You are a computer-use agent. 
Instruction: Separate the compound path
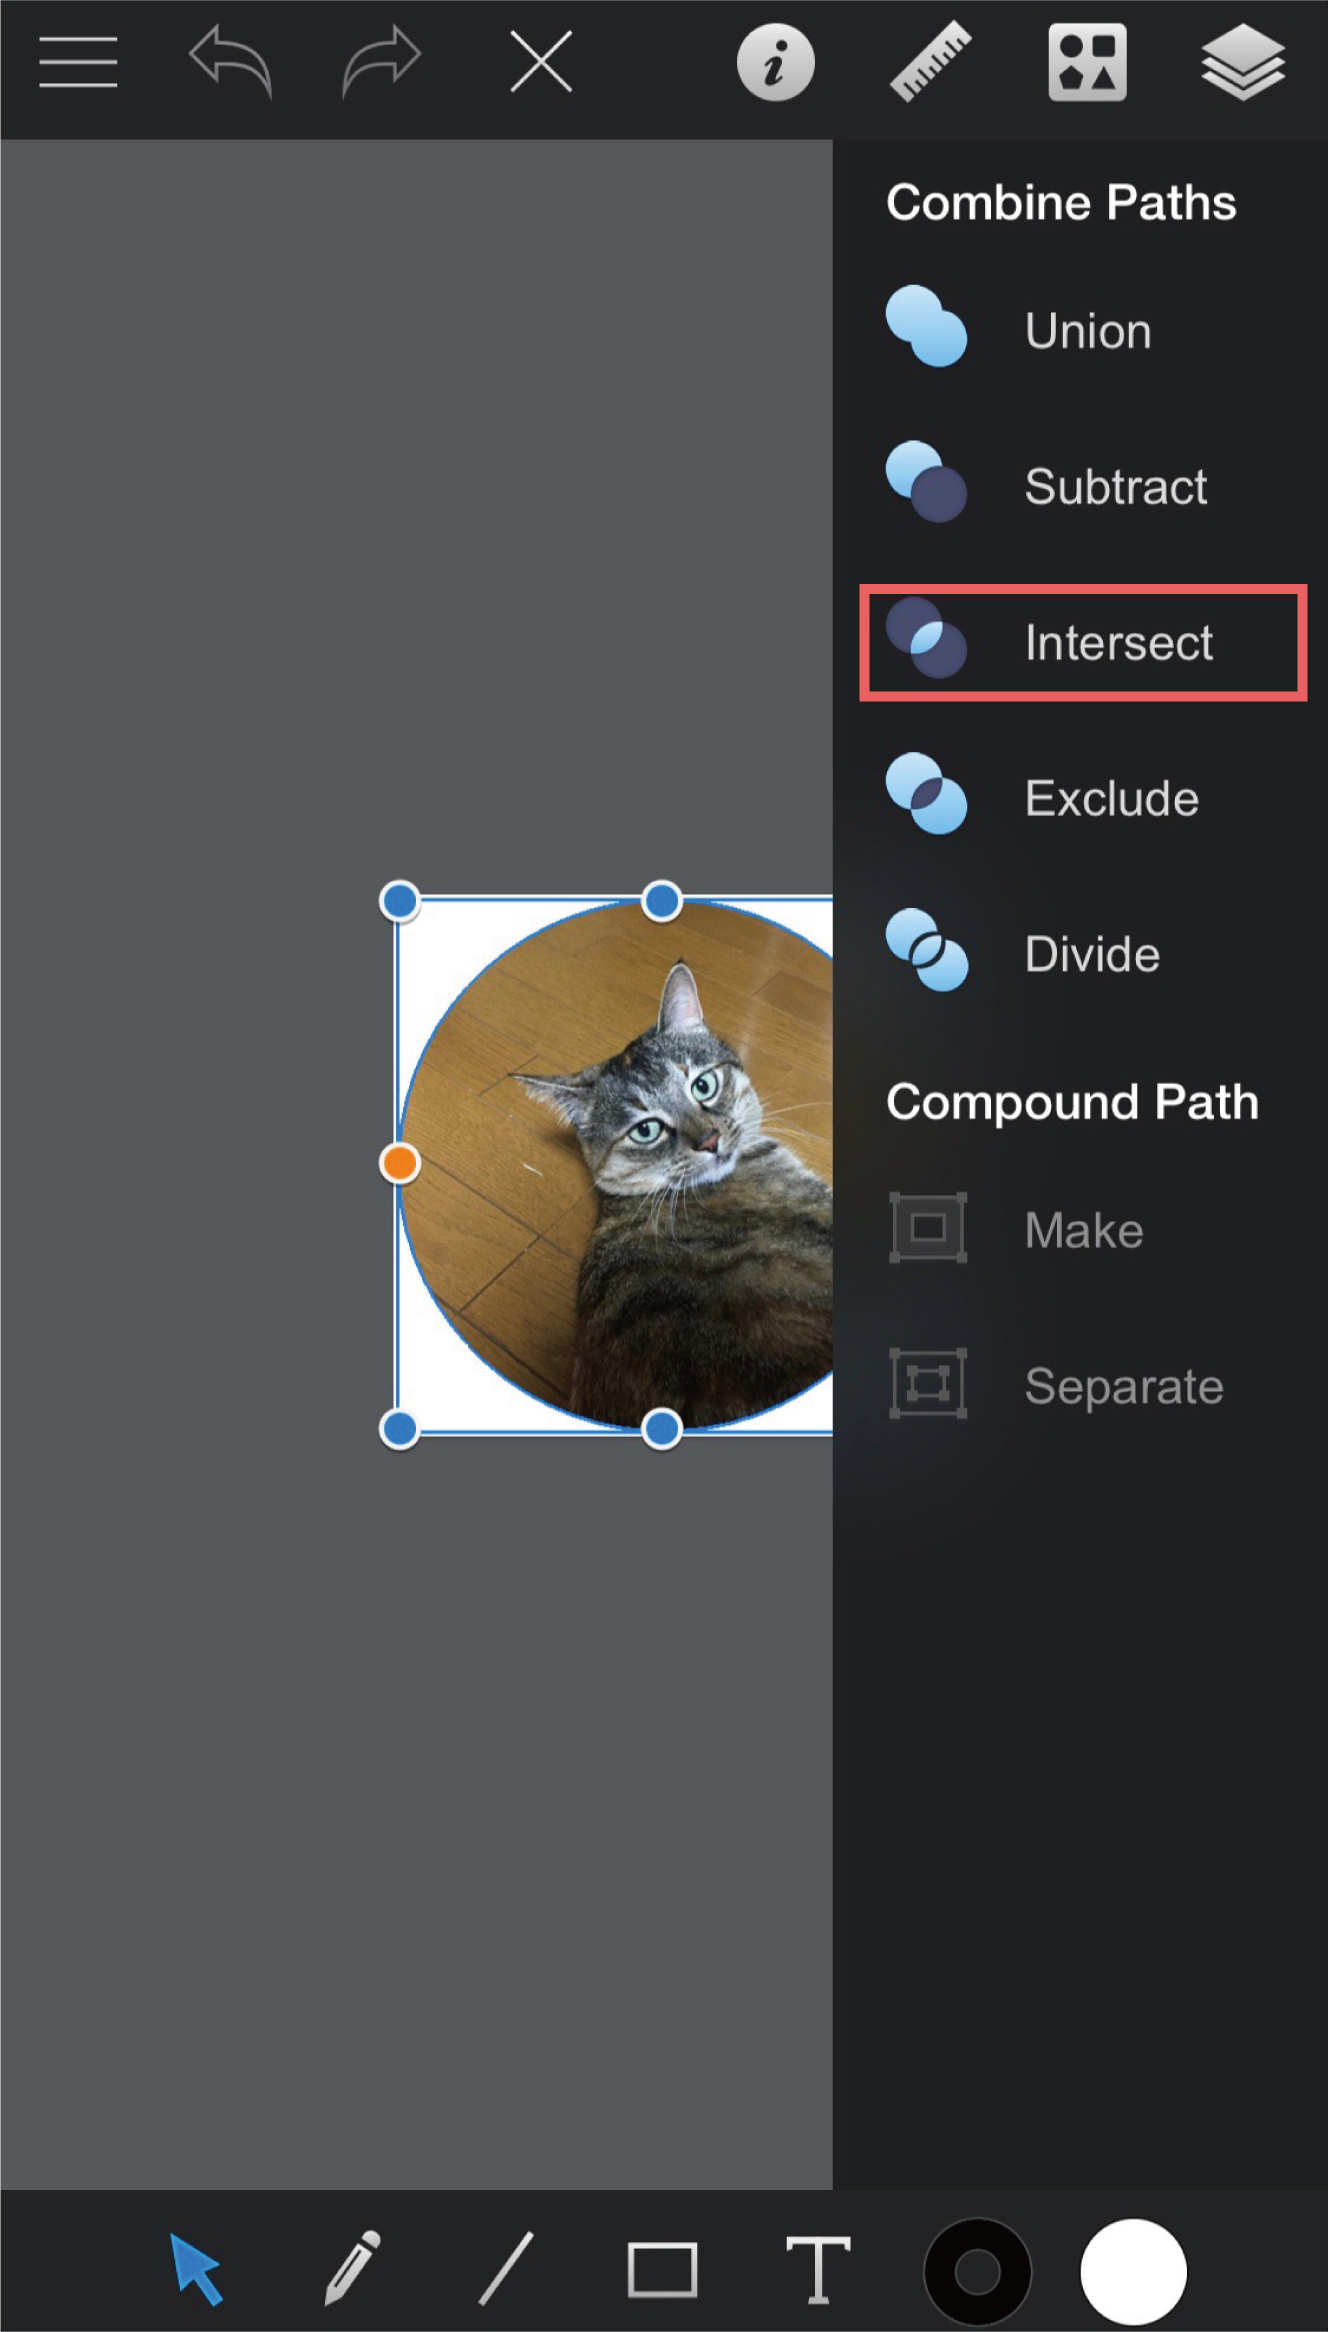1080,1385
